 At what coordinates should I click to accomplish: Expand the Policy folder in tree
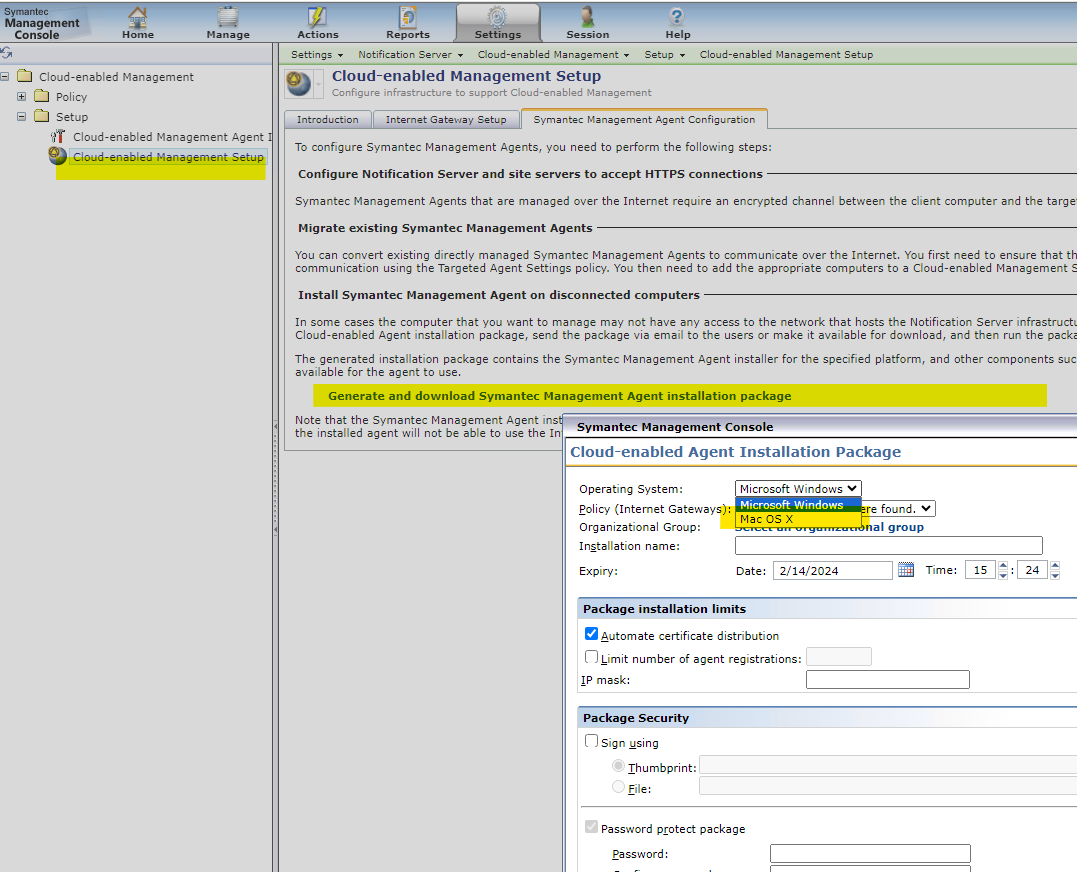click(22, 97)
